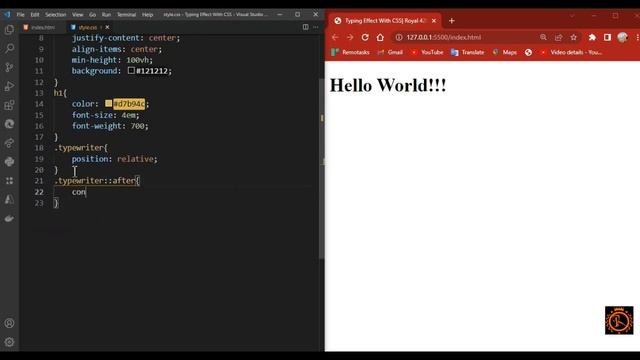Bookmark this page with the star
Image resolution: width=640 pixels, height=360 pixels.
tap(573, 37)
